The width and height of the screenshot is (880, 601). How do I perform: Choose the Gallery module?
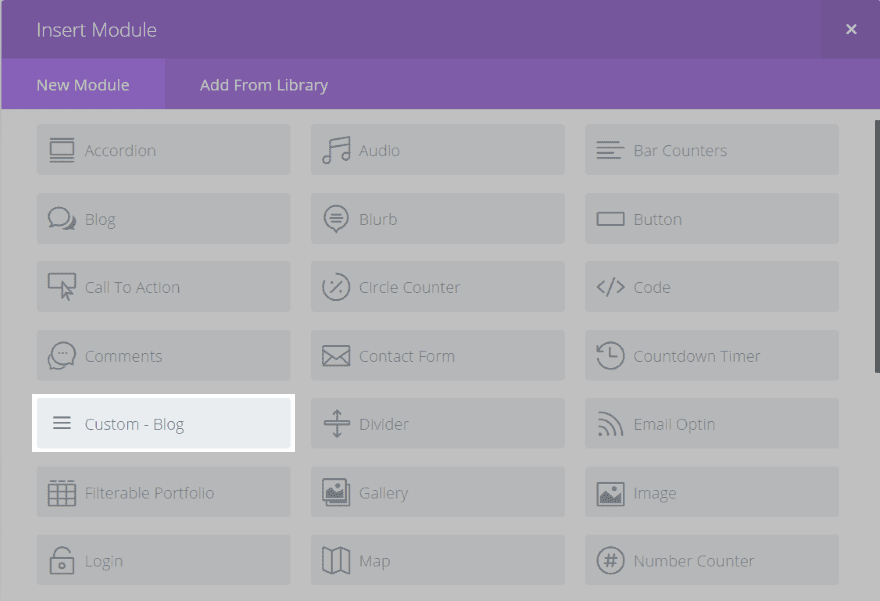point(437,493)
